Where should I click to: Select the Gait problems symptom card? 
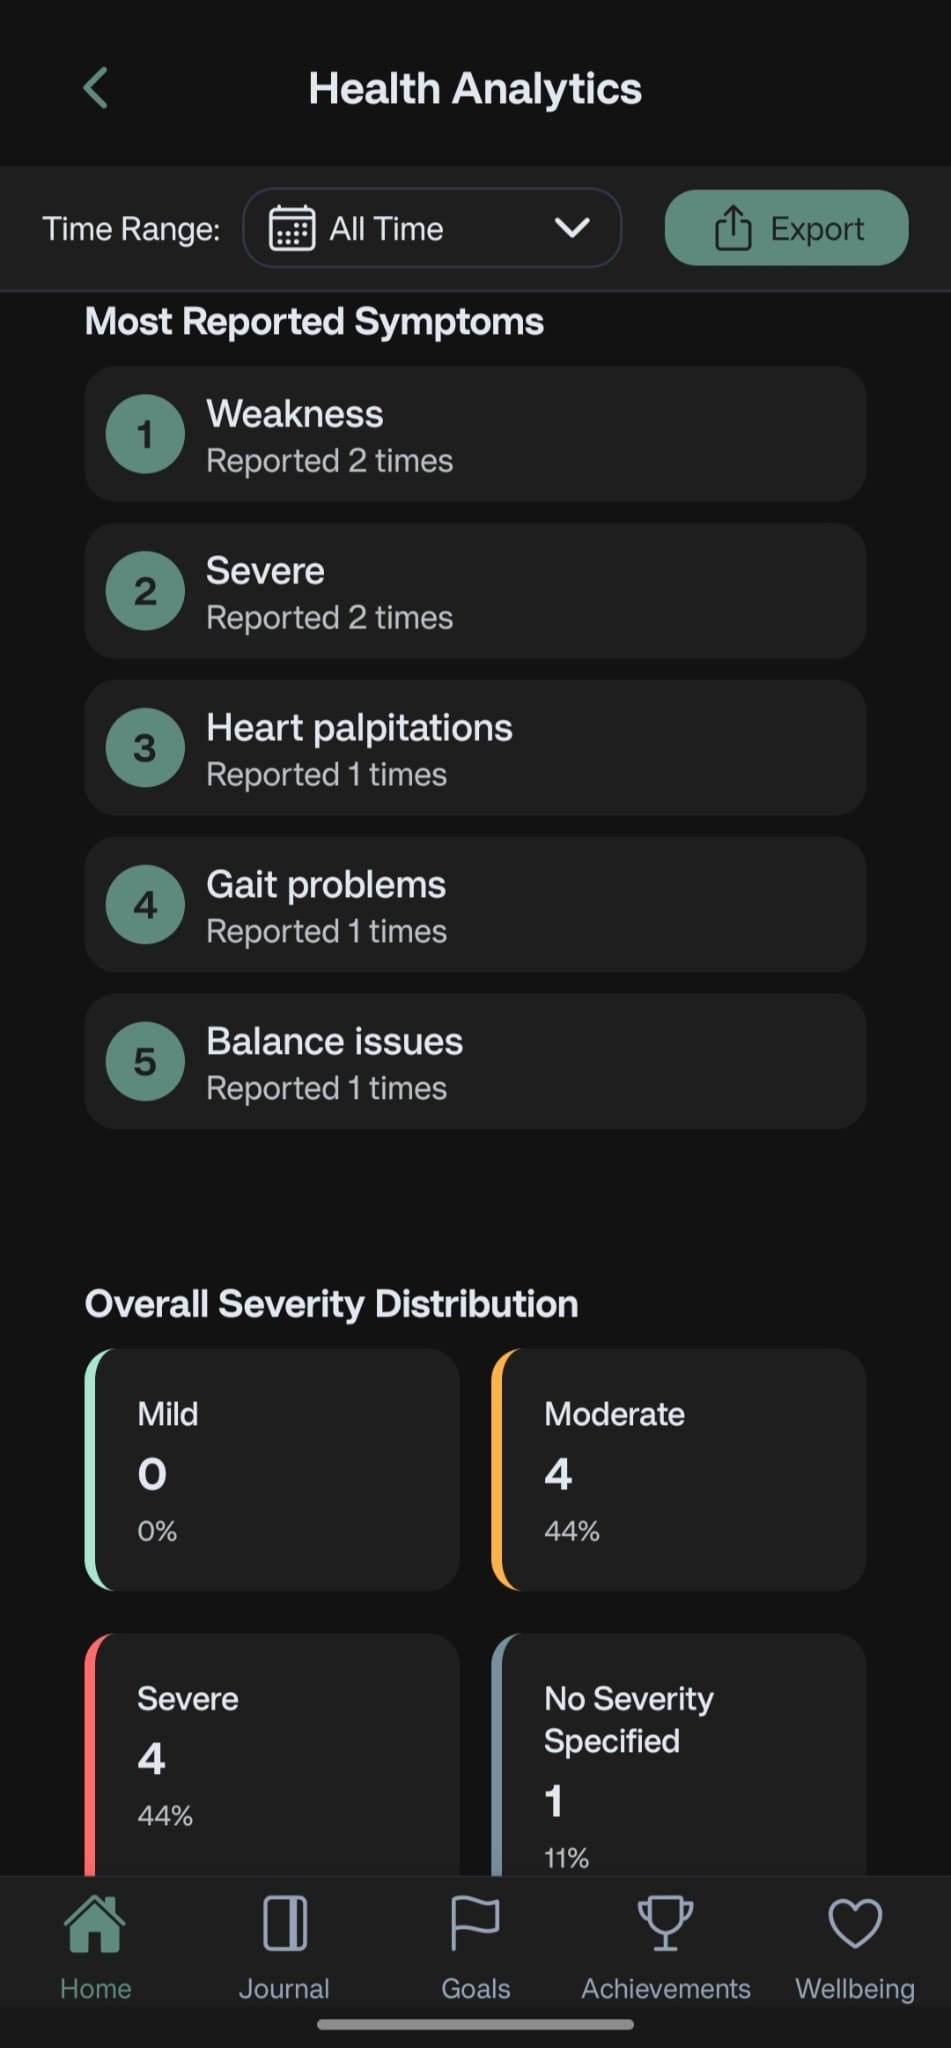click(x=475, y=905)
